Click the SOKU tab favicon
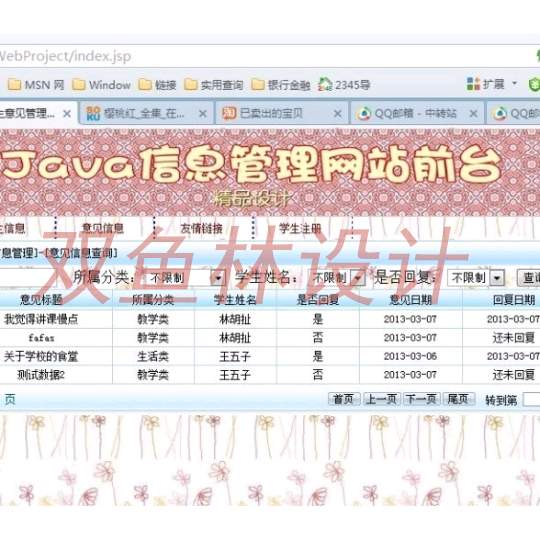The width and height of the screenshot is (540, 540). (x=93, y=113)
